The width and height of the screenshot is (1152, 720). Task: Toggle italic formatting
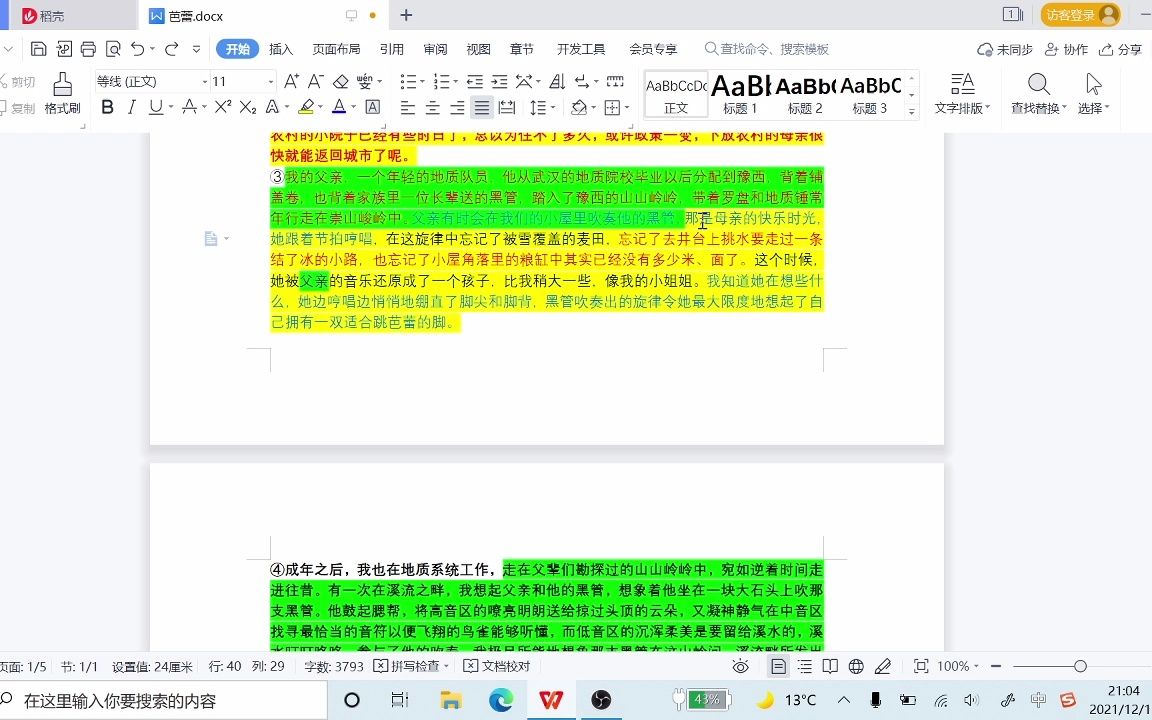point(131,106)
